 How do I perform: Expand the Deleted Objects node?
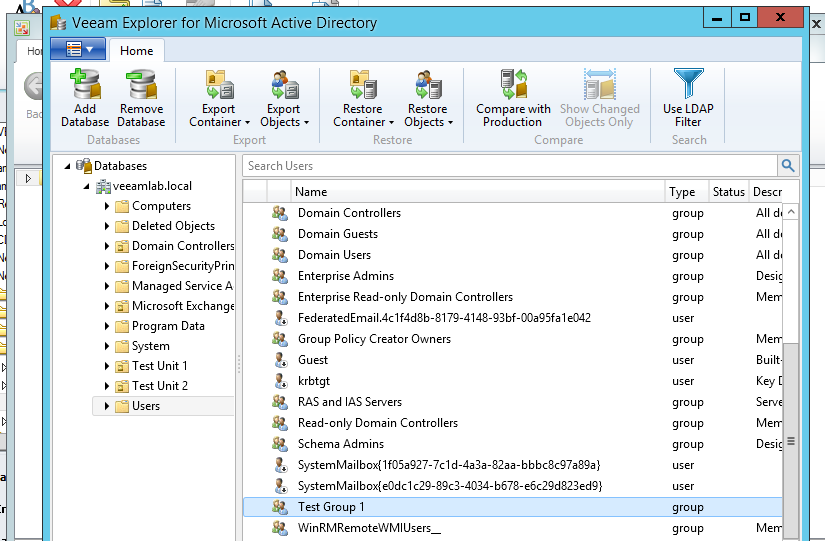click(107, 226)
